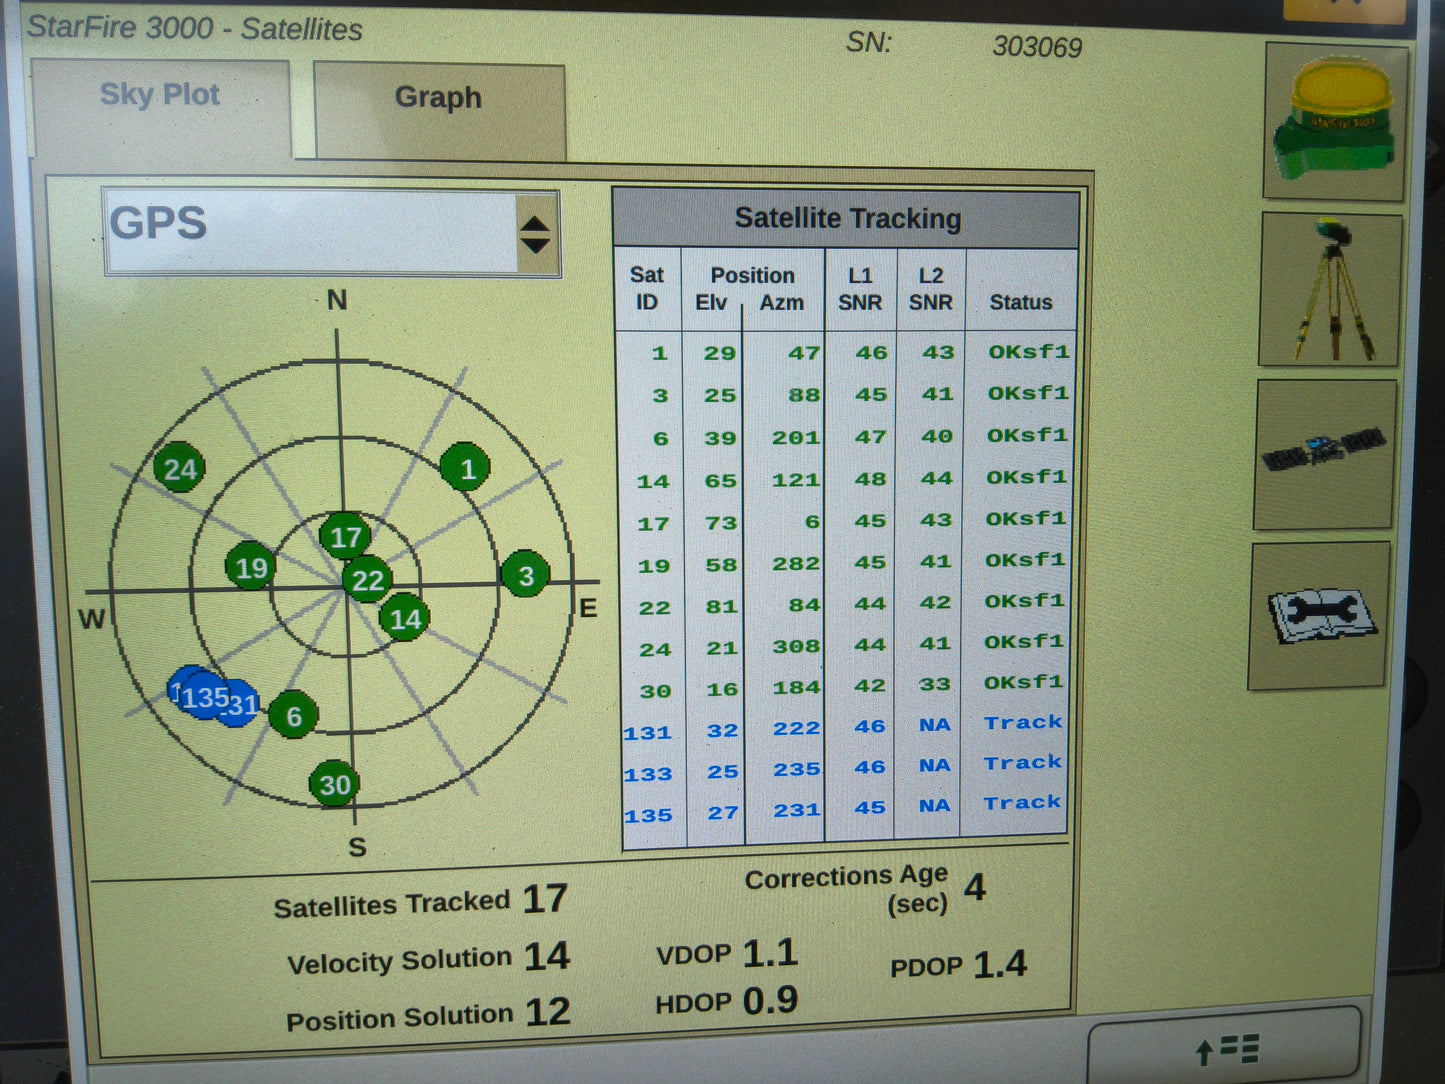Select satellite 14 on sky plot
Image resolution: width=1445 pixels, height=1084 pixels.
coord(405,618)
